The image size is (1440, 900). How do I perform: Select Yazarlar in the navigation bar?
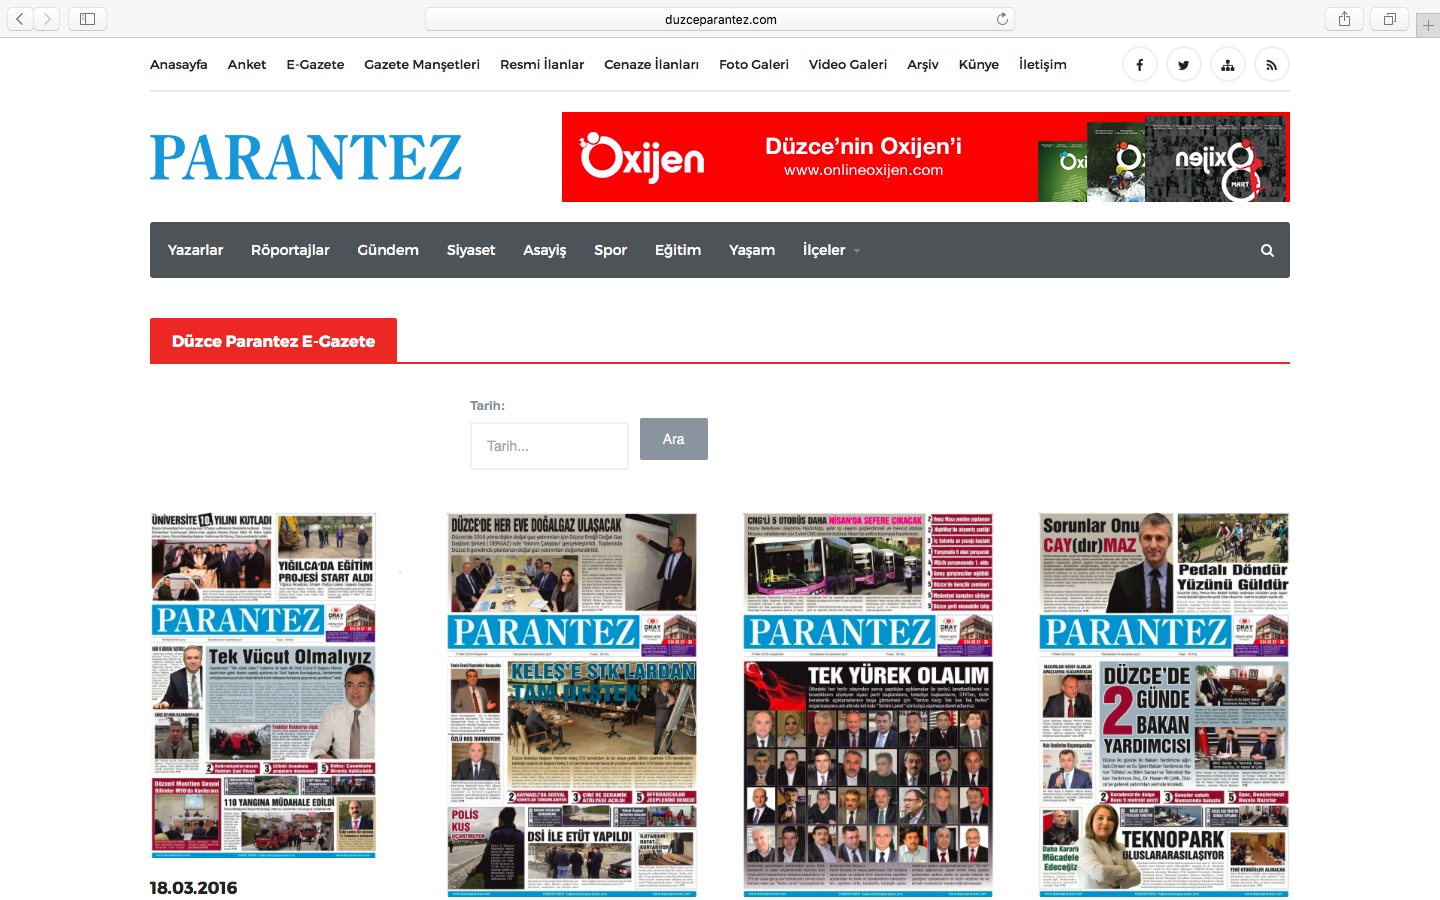(x=195, y=250)
